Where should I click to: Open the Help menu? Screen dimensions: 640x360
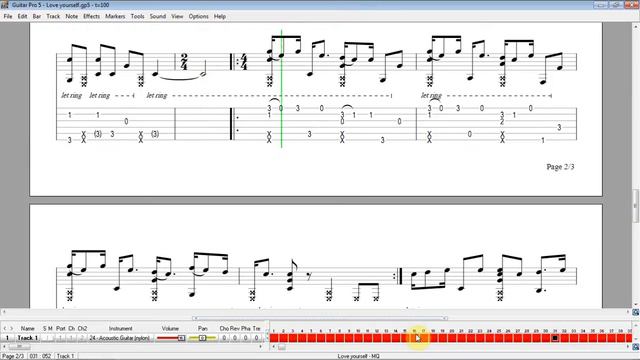pyautogui.click(x=220, y=16)
